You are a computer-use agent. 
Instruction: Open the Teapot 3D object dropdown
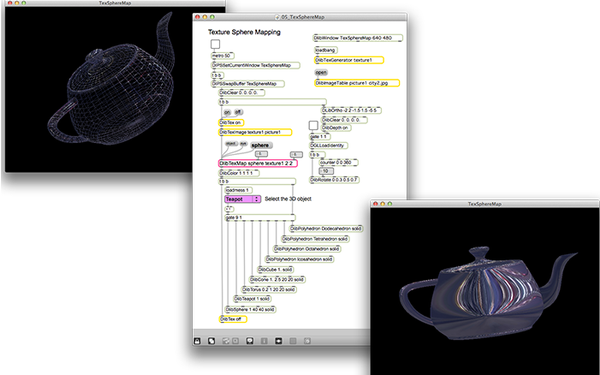243,199
